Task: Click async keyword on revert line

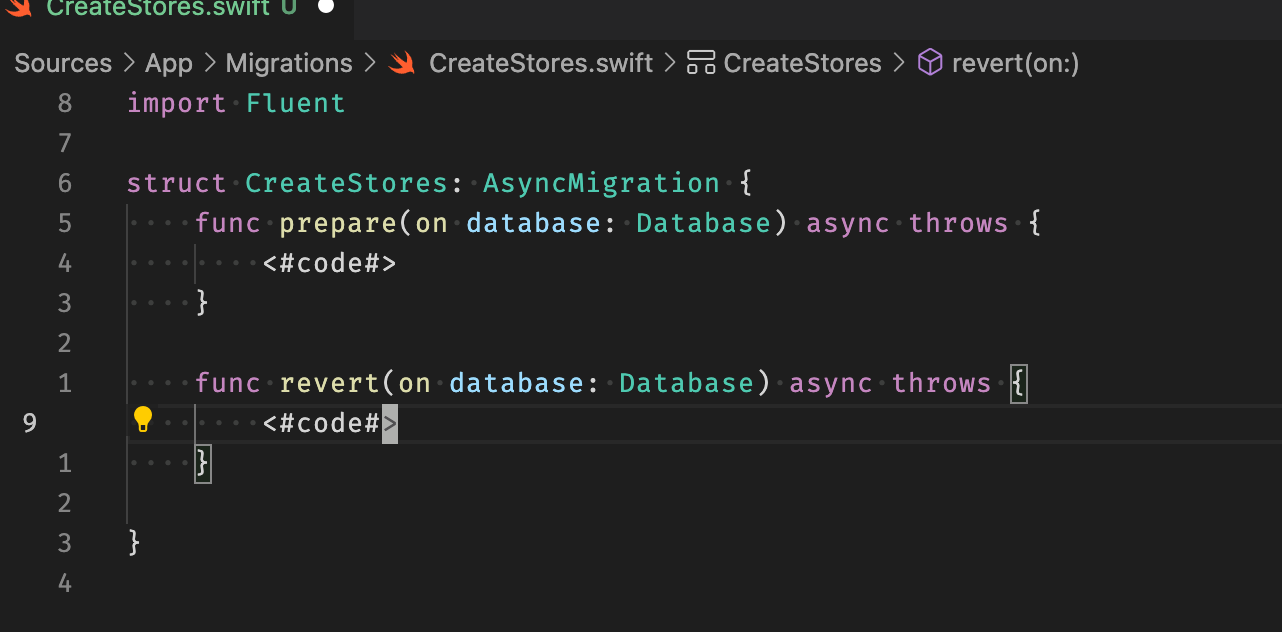Action: 831,383
